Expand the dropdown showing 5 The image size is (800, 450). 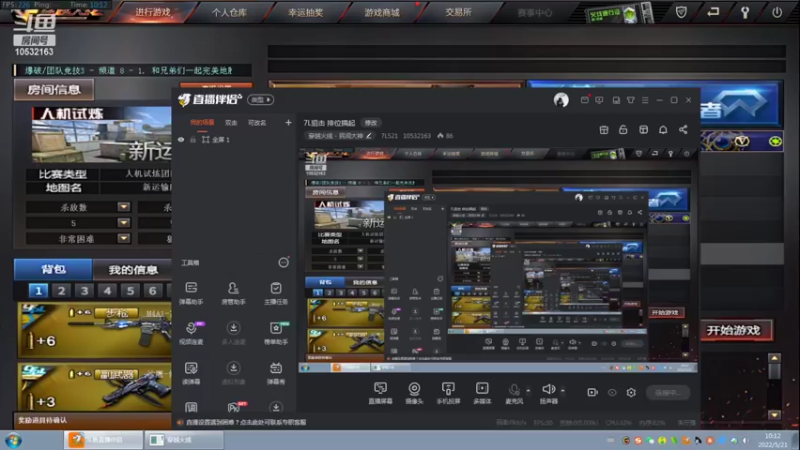[x=123, y=222]
